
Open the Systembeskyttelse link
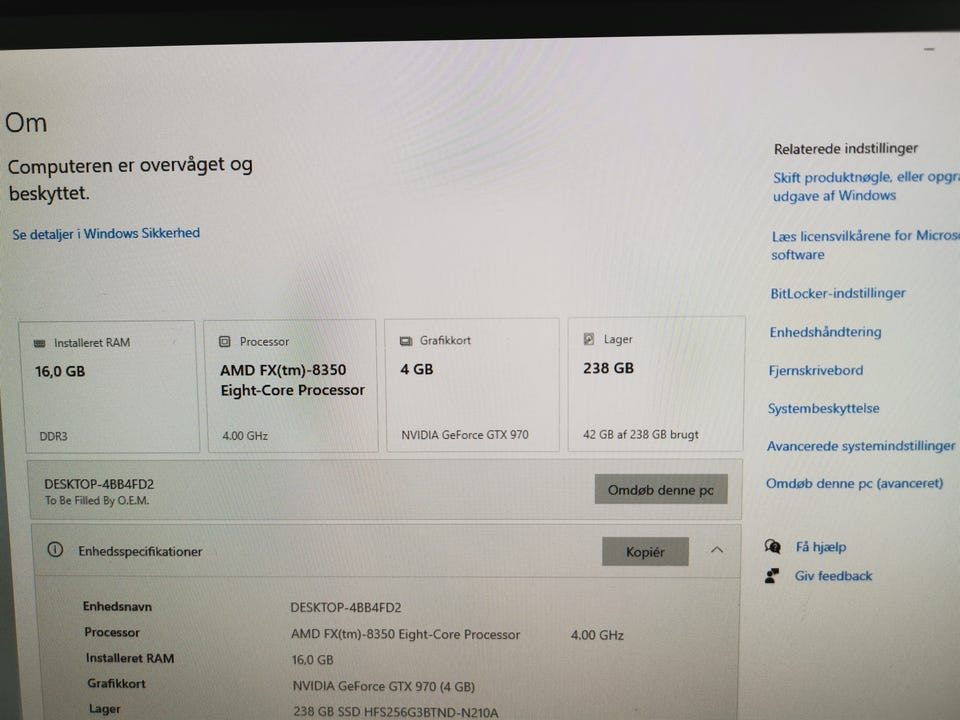pos(823,408)
